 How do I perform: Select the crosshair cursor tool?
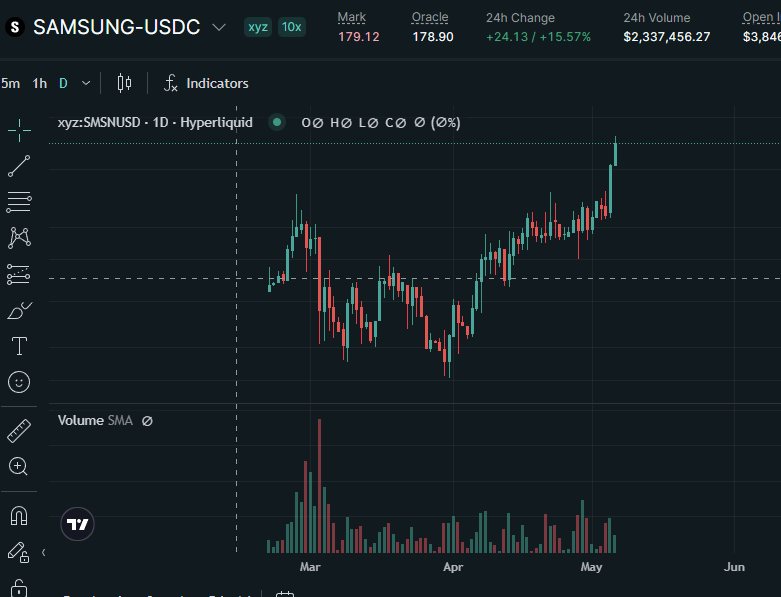click(19, 130)
